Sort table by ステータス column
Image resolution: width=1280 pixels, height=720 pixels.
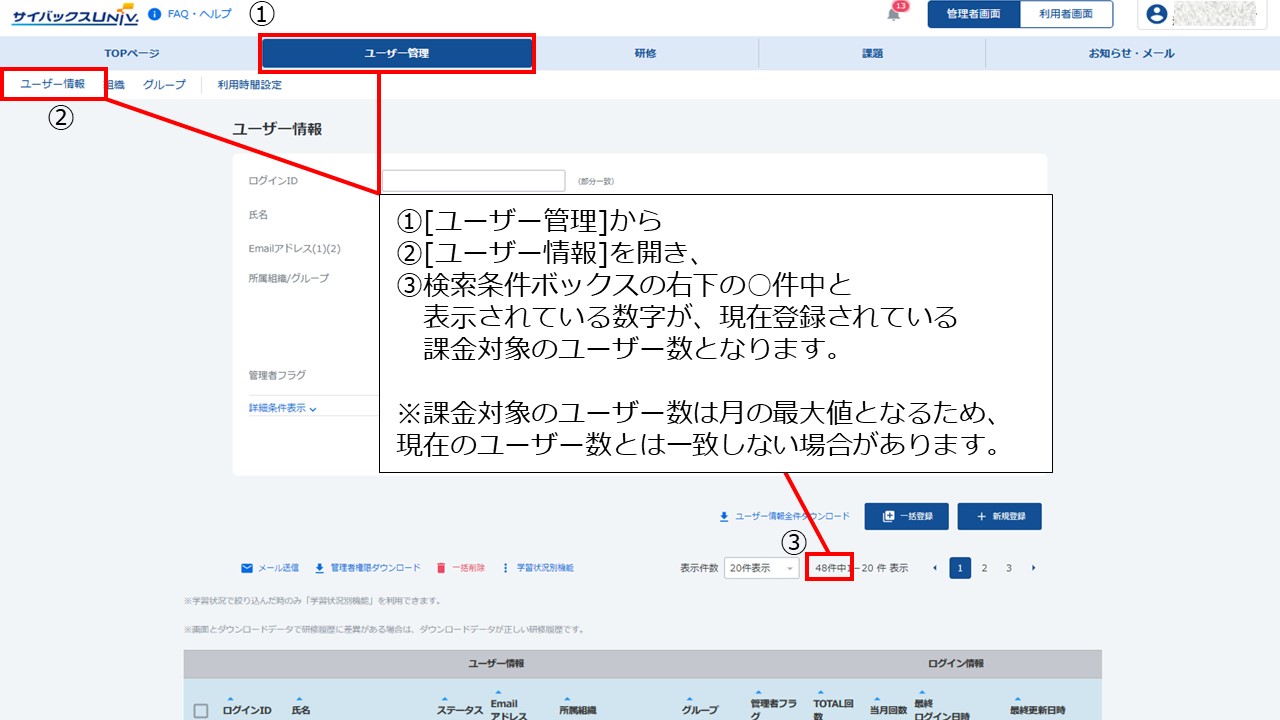[460, 708]
